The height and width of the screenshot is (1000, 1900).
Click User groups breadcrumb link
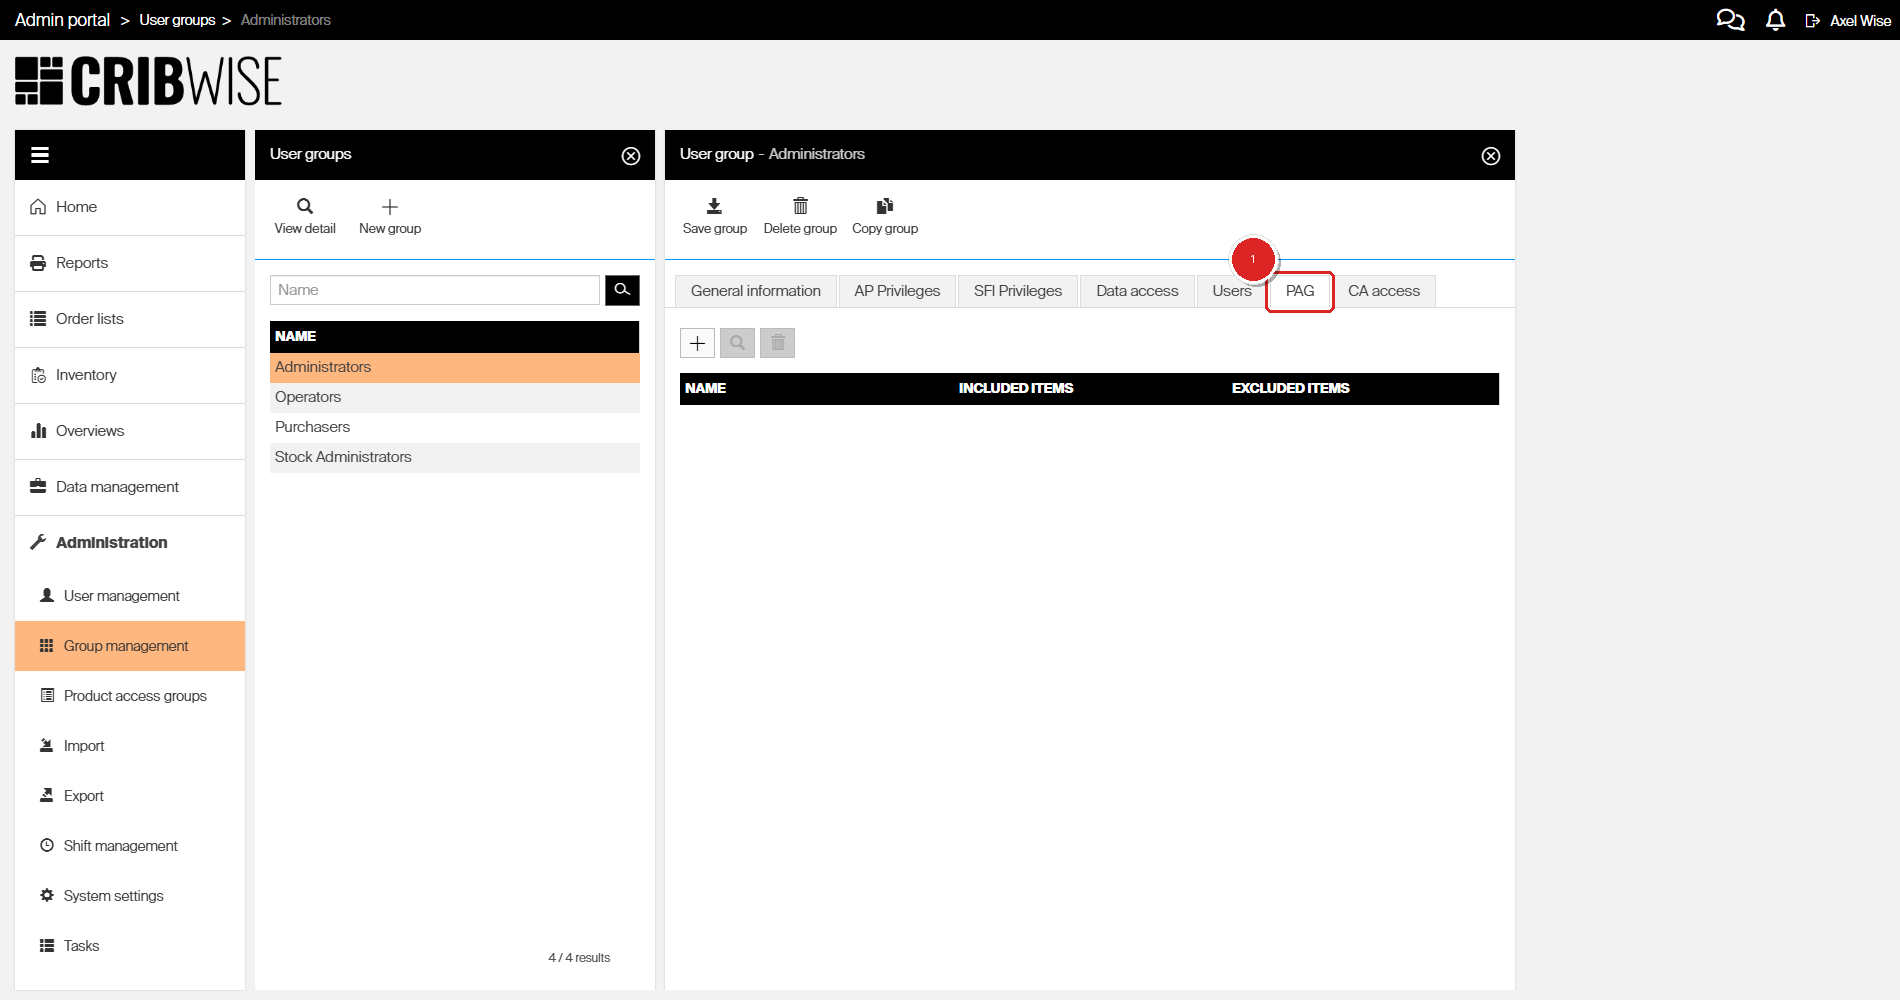pos(177,20)
